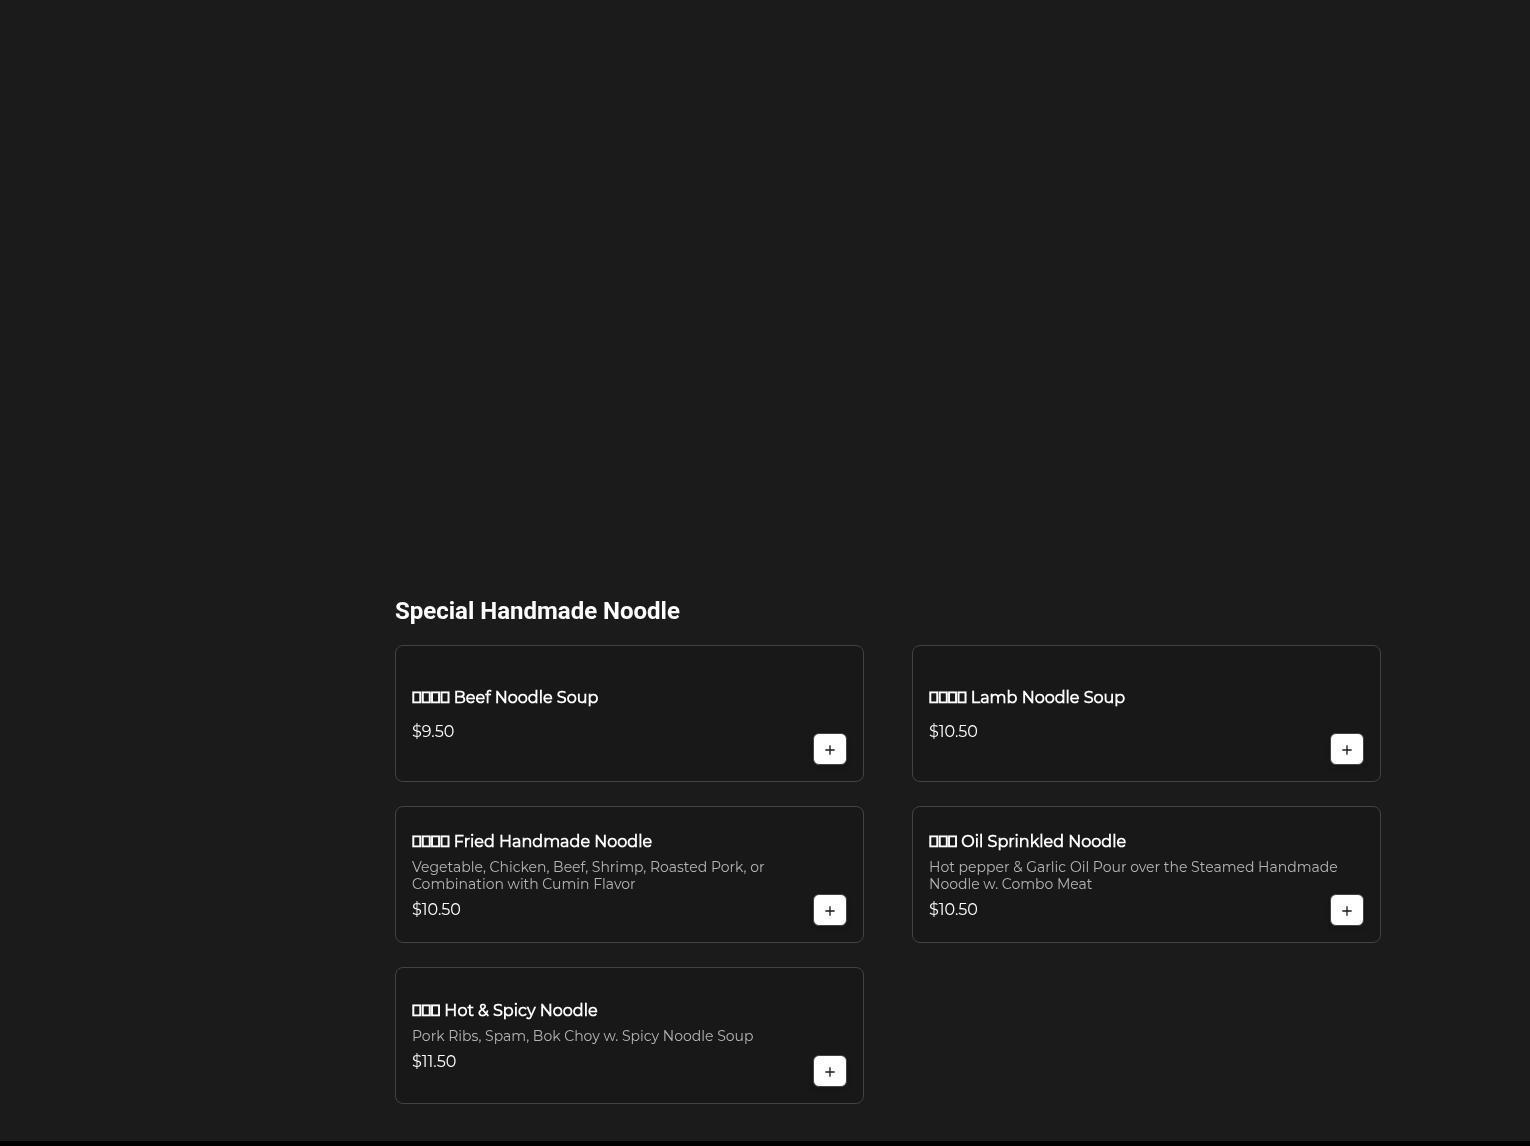This screenshot has width=1530, height=1146.
Task: Click the $9.50 price of Beef Noodle Soup
Action: point(433,732)
